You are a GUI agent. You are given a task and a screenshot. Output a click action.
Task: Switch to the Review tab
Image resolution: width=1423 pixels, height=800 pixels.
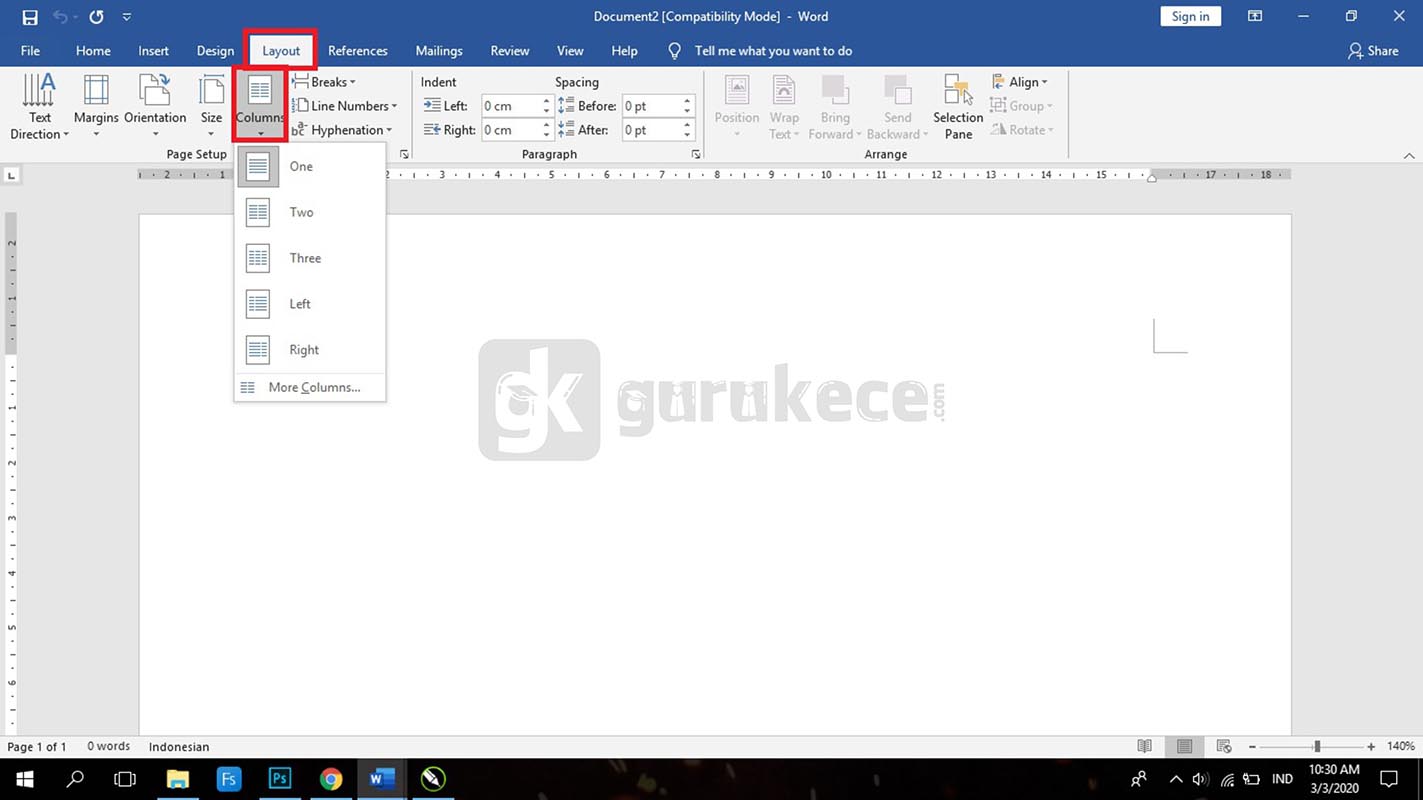pyautogui.click(x=509, y=50)
